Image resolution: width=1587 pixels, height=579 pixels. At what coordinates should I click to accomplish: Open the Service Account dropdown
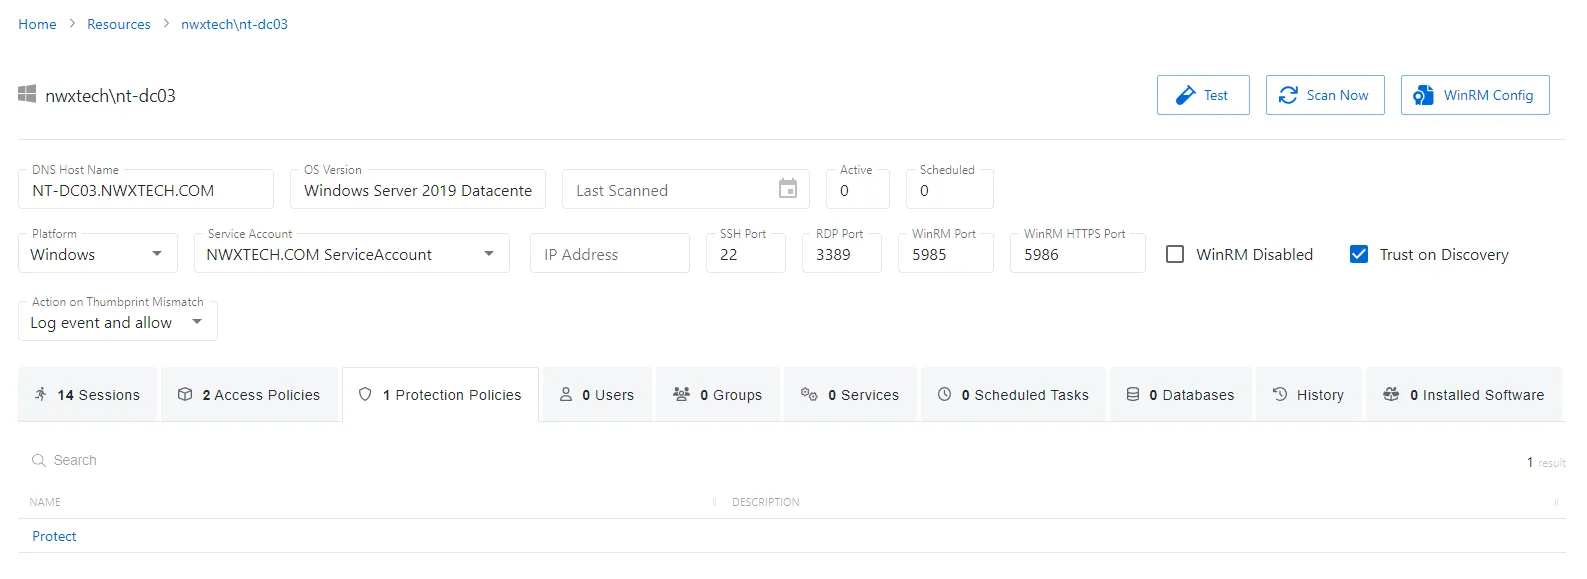click(x=352, y=253)
